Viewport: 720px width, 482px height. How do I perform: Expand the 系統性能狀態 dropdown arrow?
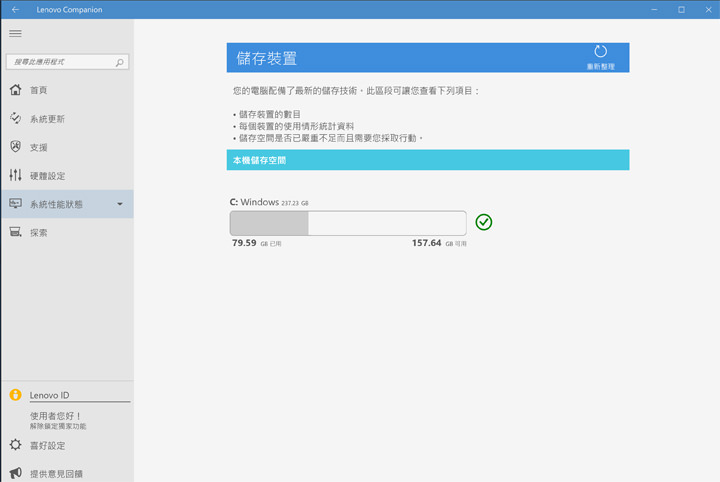(120, 205)
